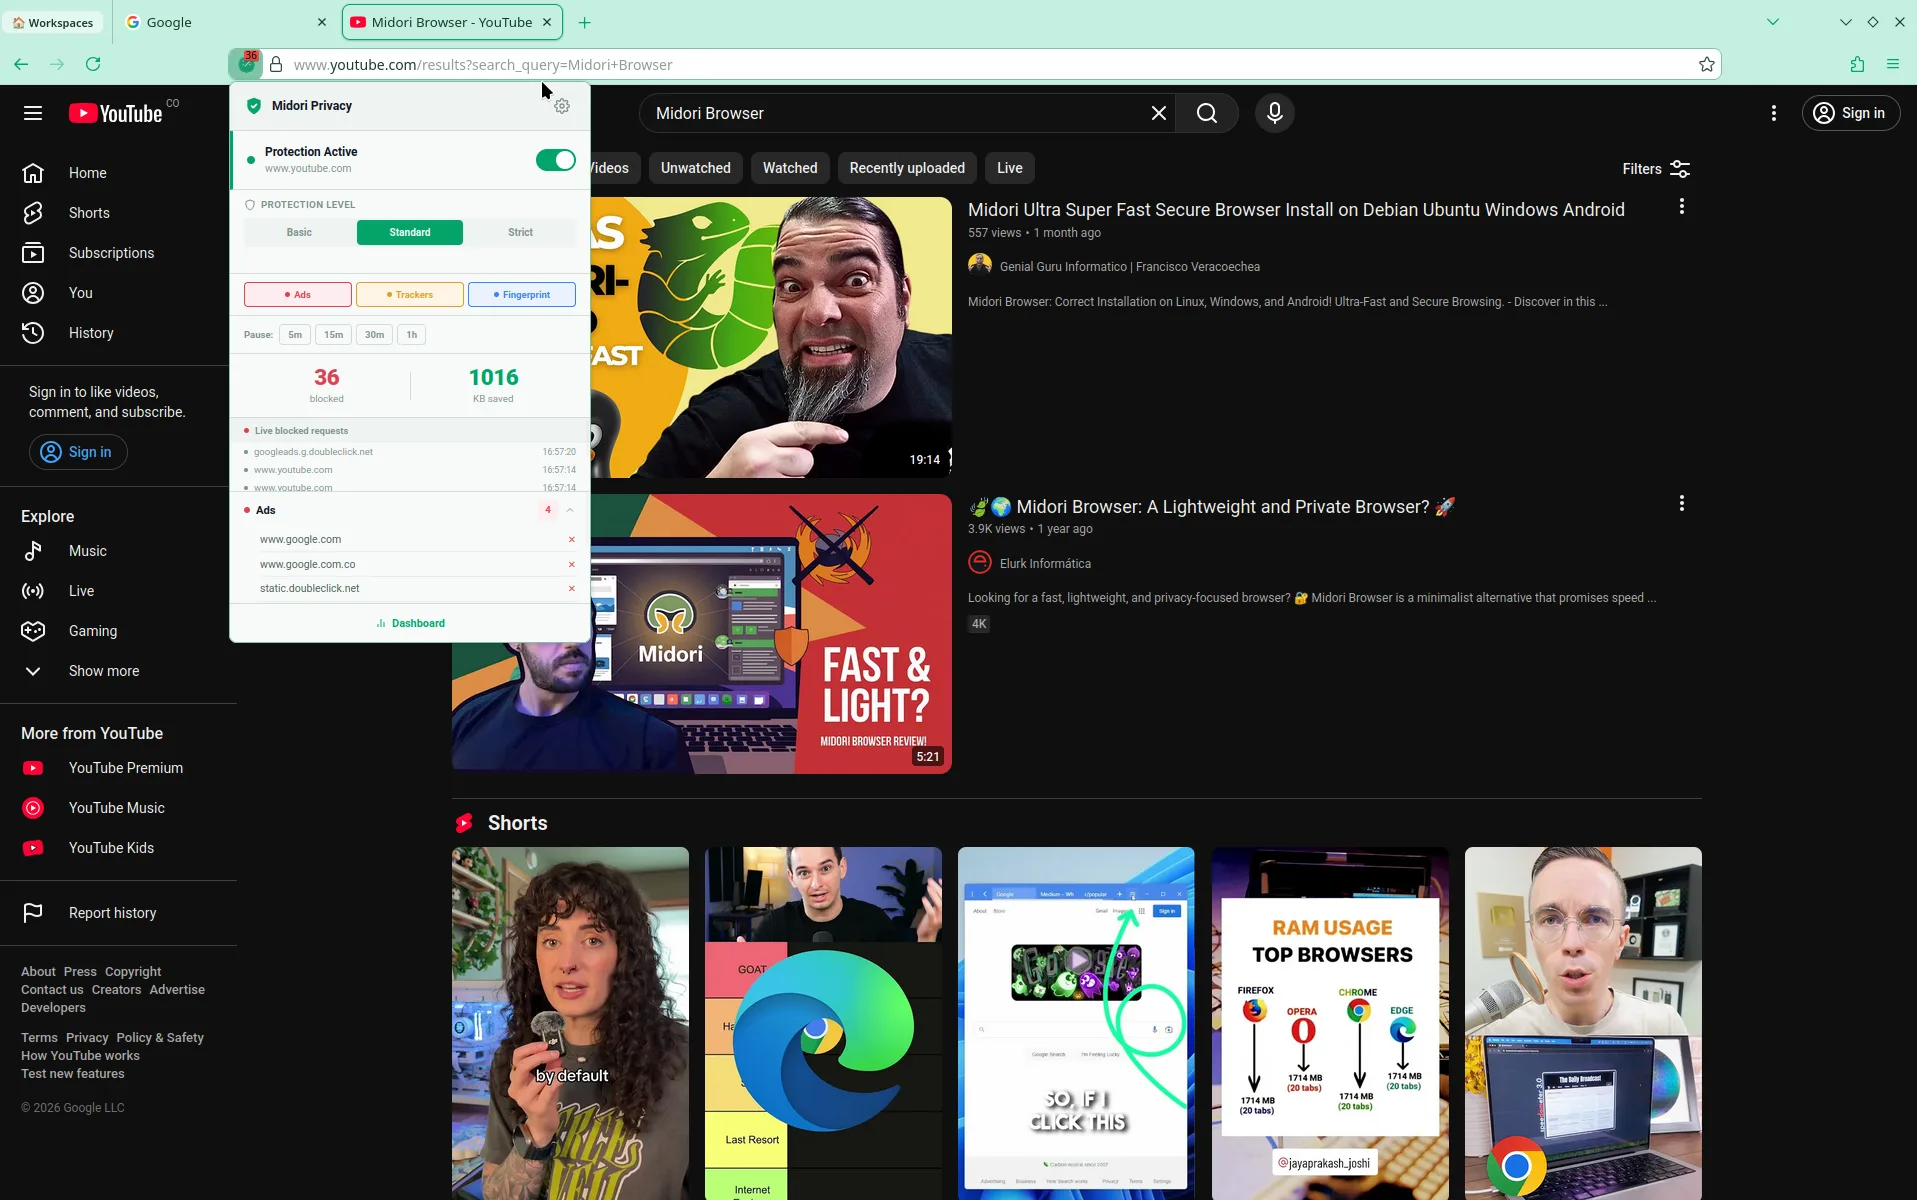
Task: Open Elurk Informática channel
Action: (1045, 564)
